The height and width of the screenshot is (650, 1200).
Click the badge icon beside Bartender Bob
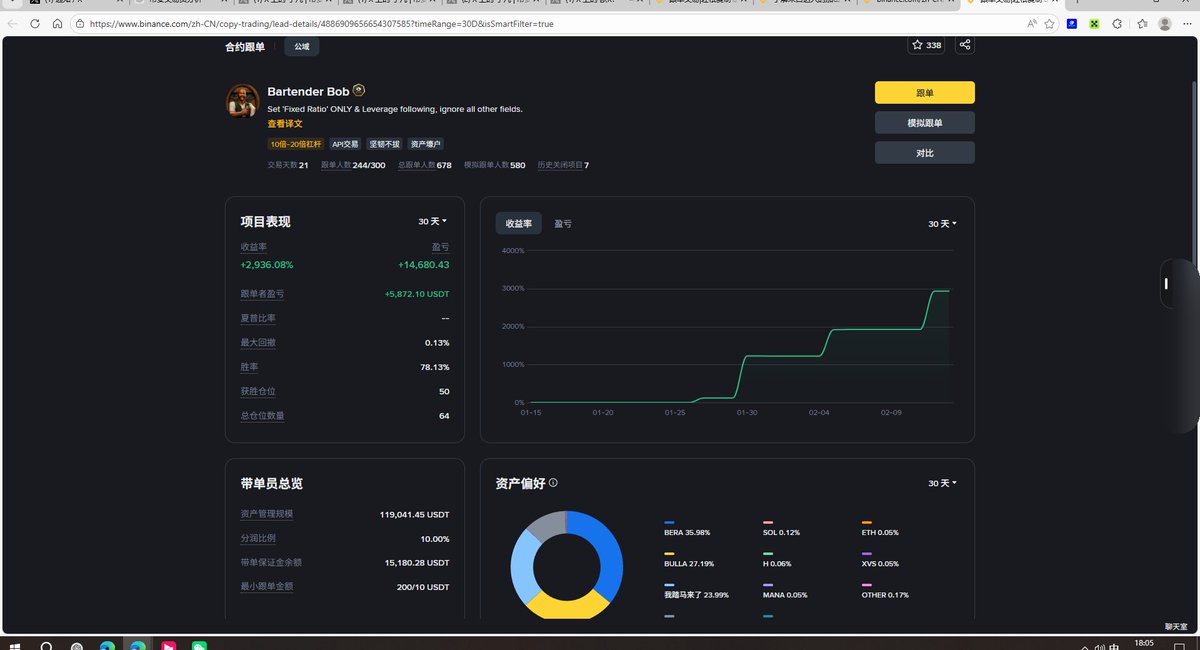[x=359, y=91]
